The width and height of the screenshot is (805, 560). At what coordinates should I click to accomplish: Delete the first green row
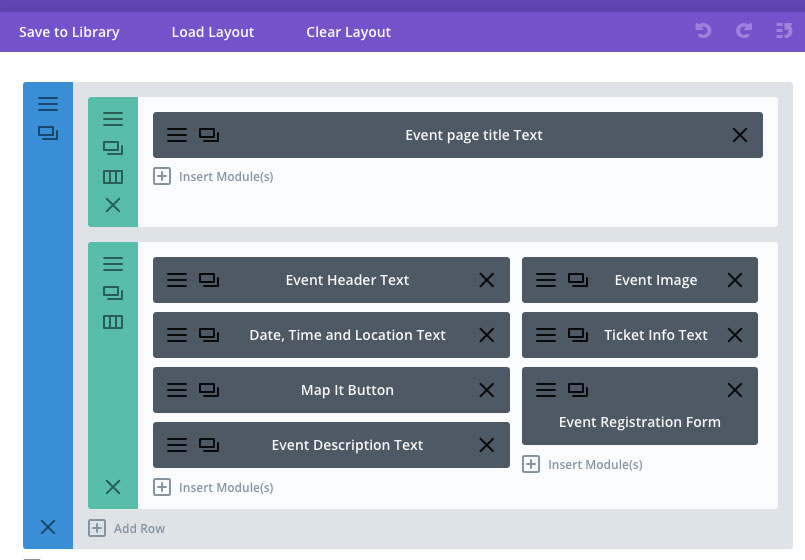click(113, 205)
